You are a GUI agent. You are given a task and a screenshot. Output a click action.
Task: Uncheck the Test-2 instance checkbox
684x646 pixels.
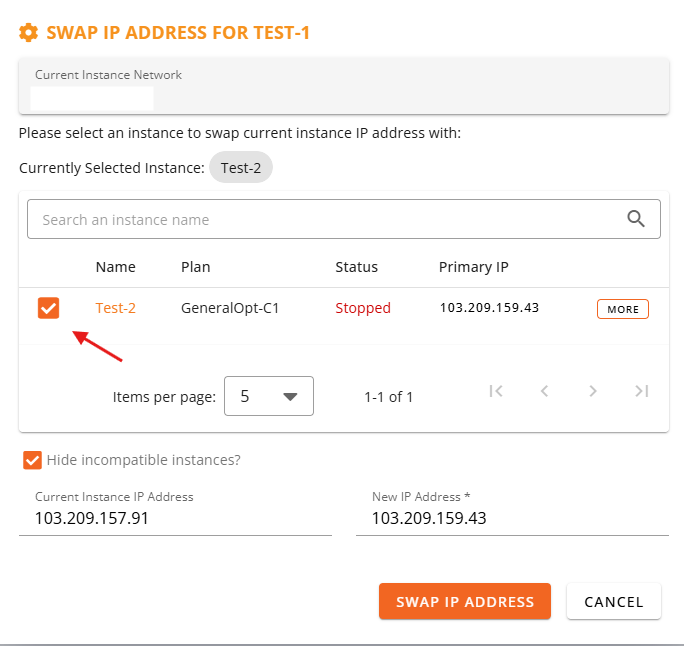pos(48,308)
